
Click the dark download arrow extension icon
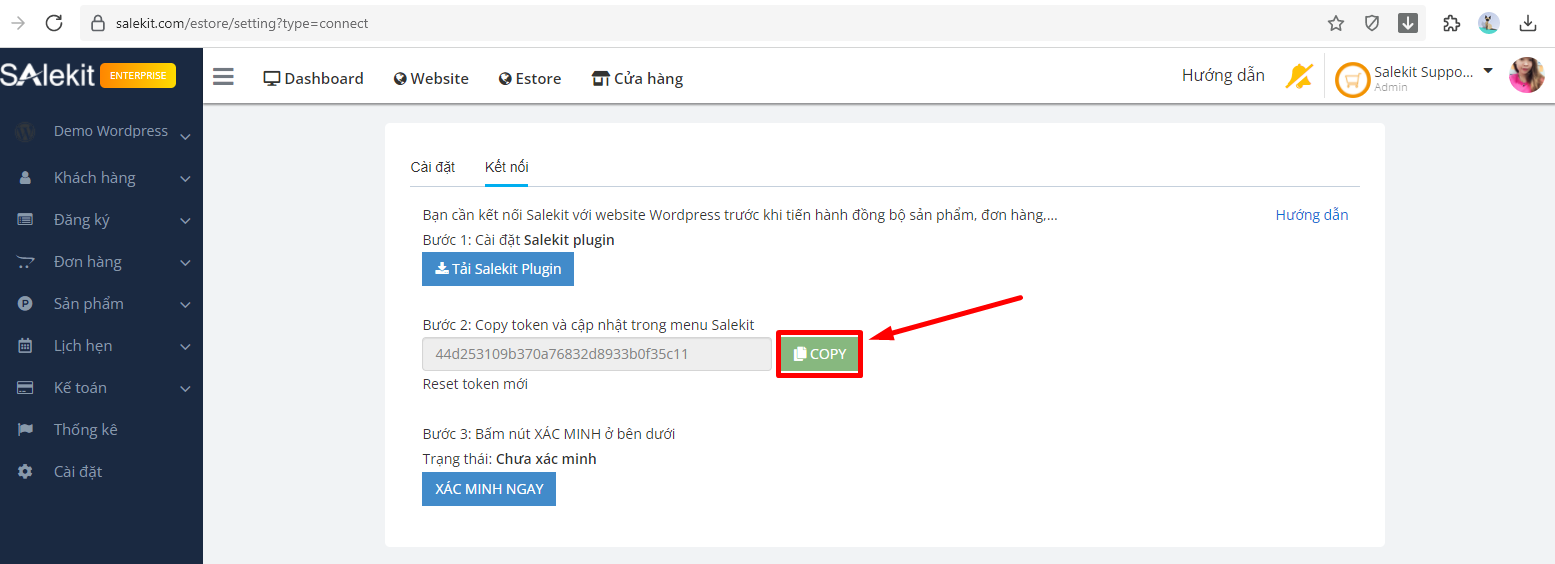(1408, 23)
